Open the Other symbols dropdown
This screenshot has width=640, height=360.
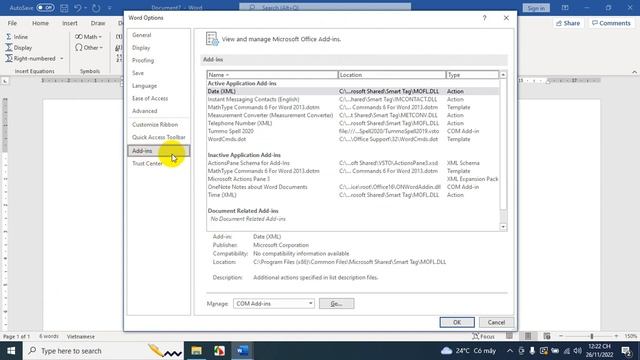click(x=89, y=48)
